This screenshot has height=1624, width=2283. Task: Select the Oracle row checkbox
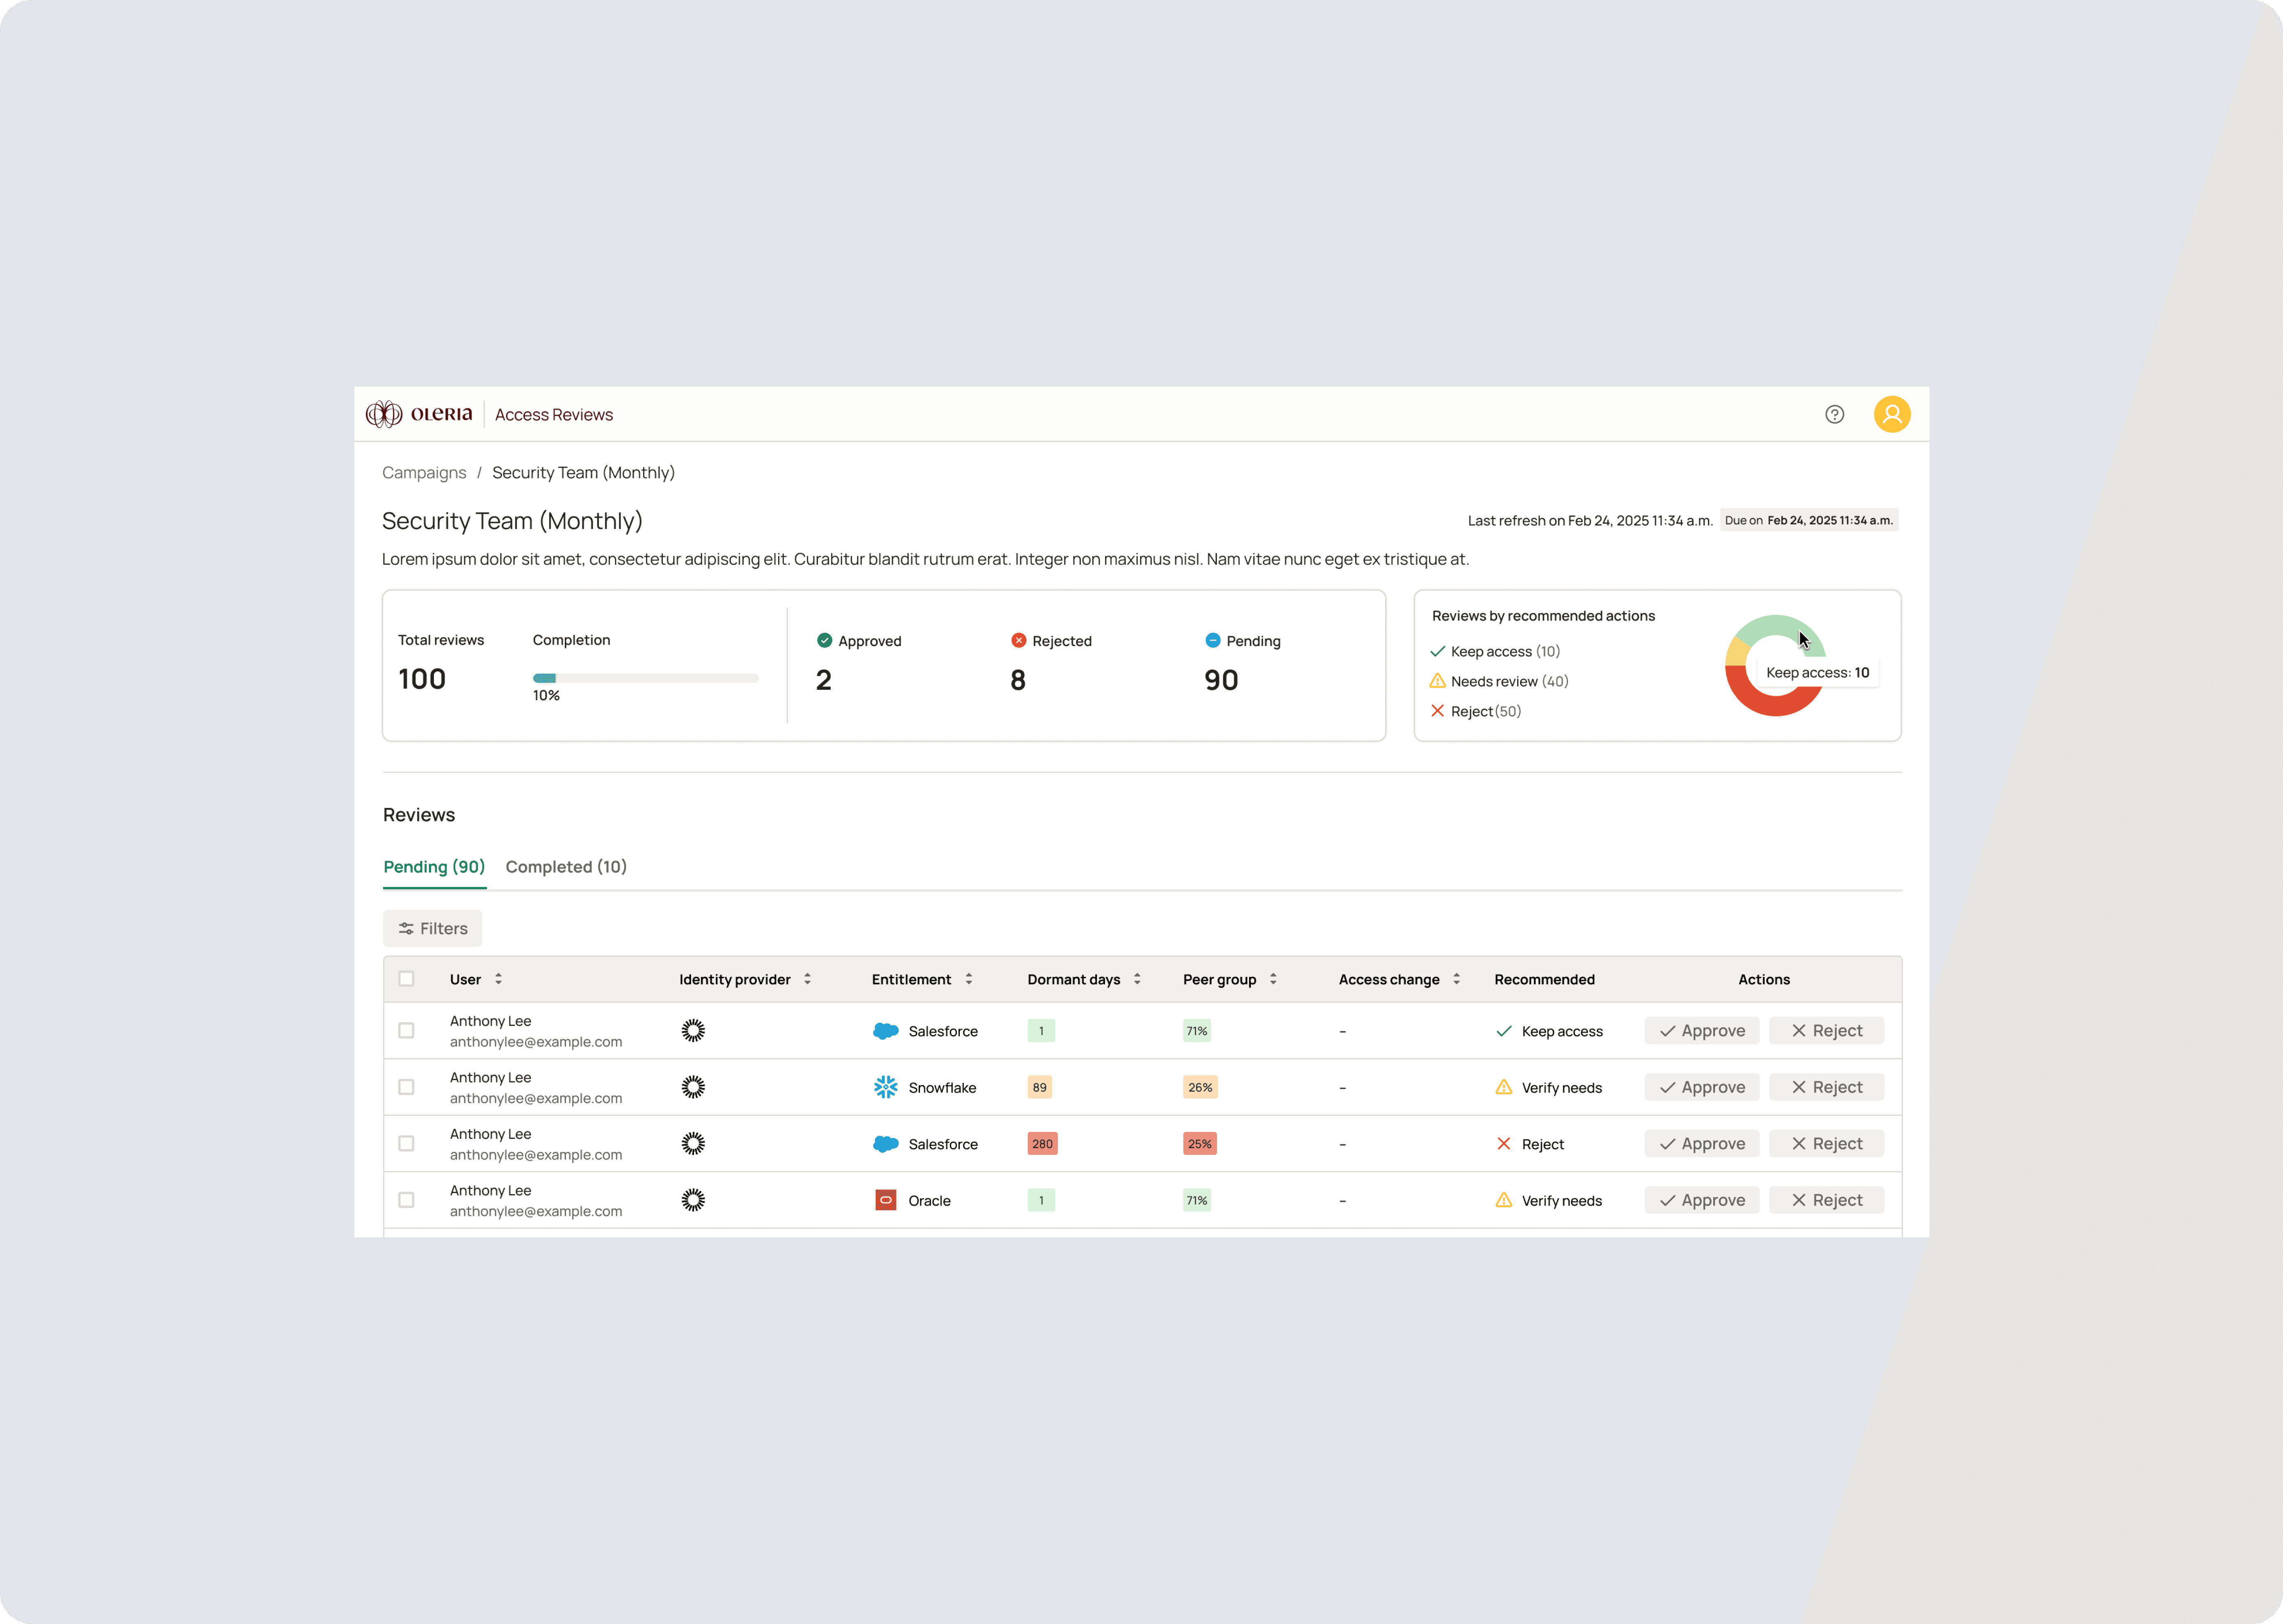pos(406,1200)
